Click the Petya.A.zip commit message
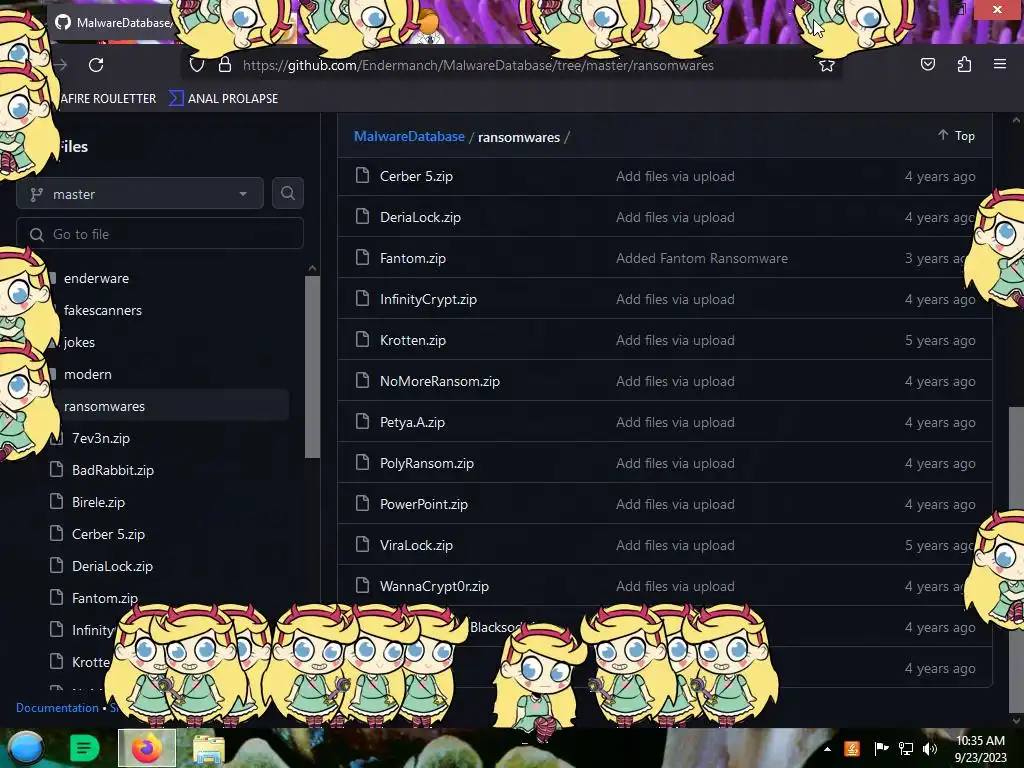Viewport: 1024px width, 768px height. [675, 422]
